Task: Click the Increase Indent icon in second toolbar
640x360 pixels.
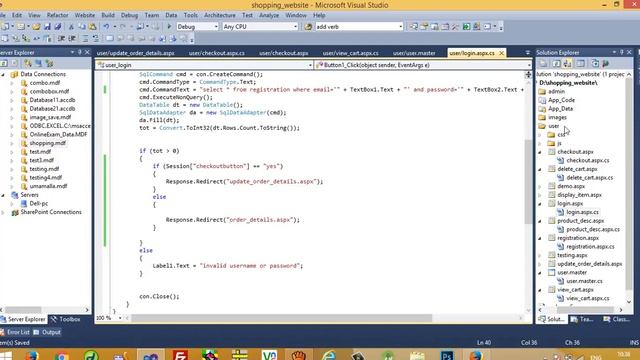Action: point(72,39)
